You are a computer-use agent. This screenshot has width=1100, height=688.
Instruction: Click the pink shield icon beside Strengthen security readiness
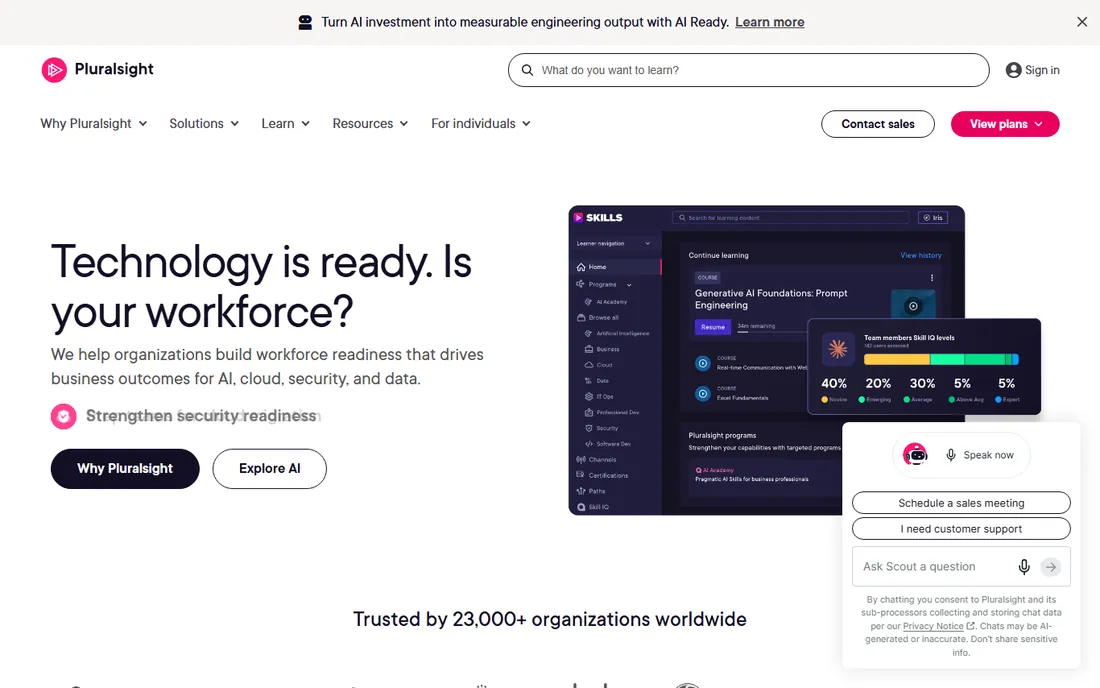coord(63,417)
